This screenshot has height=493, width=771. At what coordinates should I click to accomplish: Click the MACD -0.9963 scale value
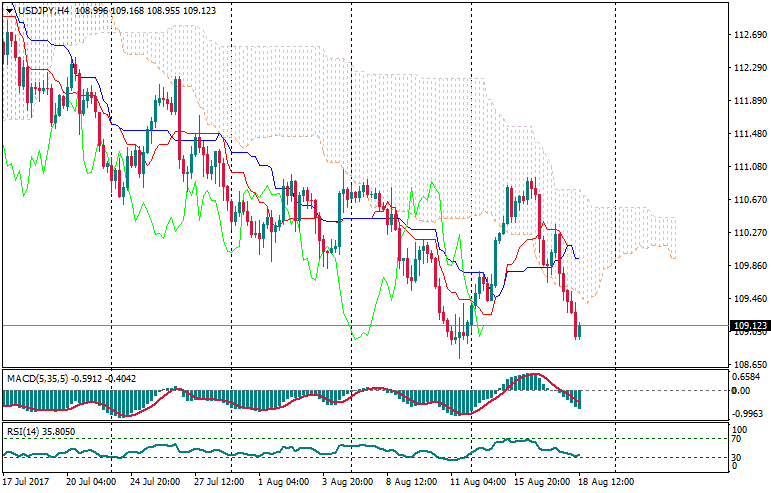[x=747, y=413]
